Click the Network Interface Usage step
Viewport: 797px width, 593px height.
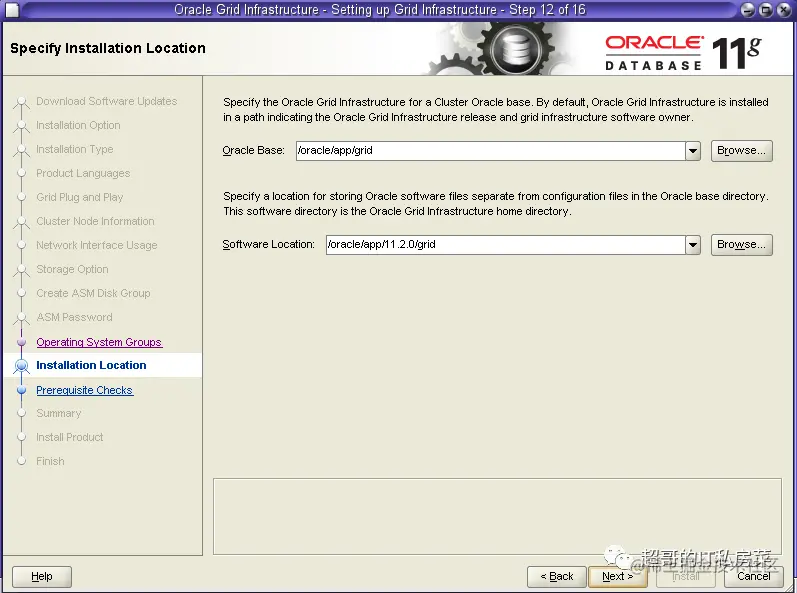coord(97,245)
